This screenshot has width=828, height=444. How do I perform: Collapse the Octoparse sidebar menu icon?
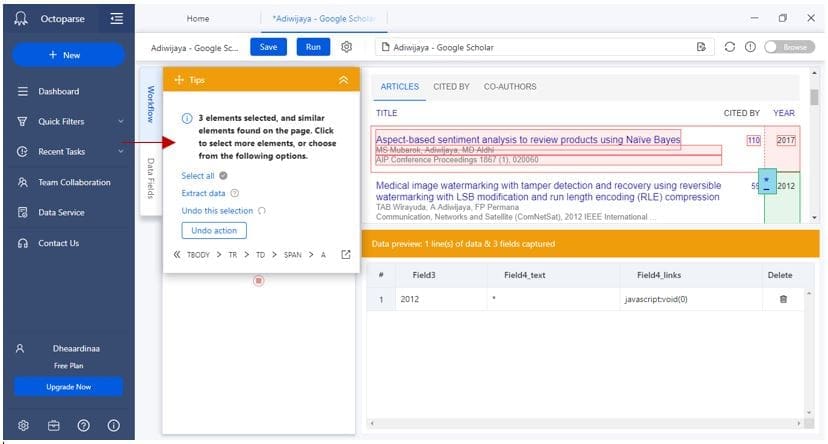point(117,18)
